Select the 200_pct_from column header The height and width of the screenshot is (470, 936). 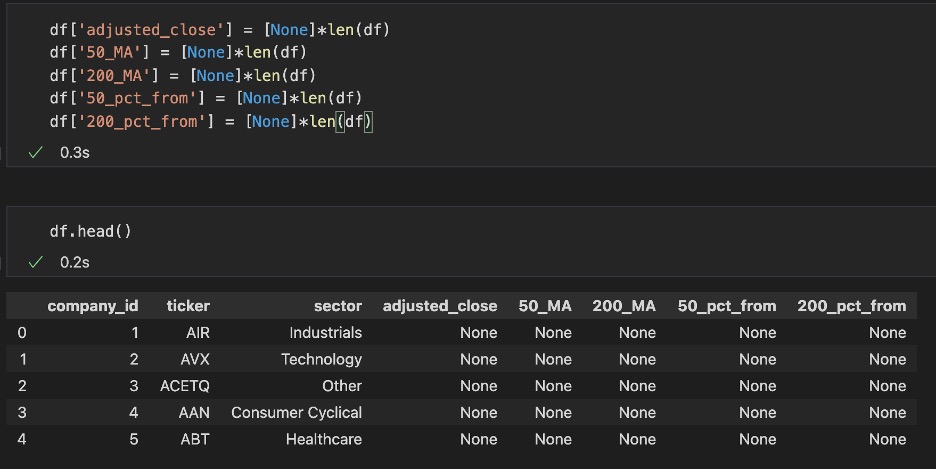click(852, 306)
